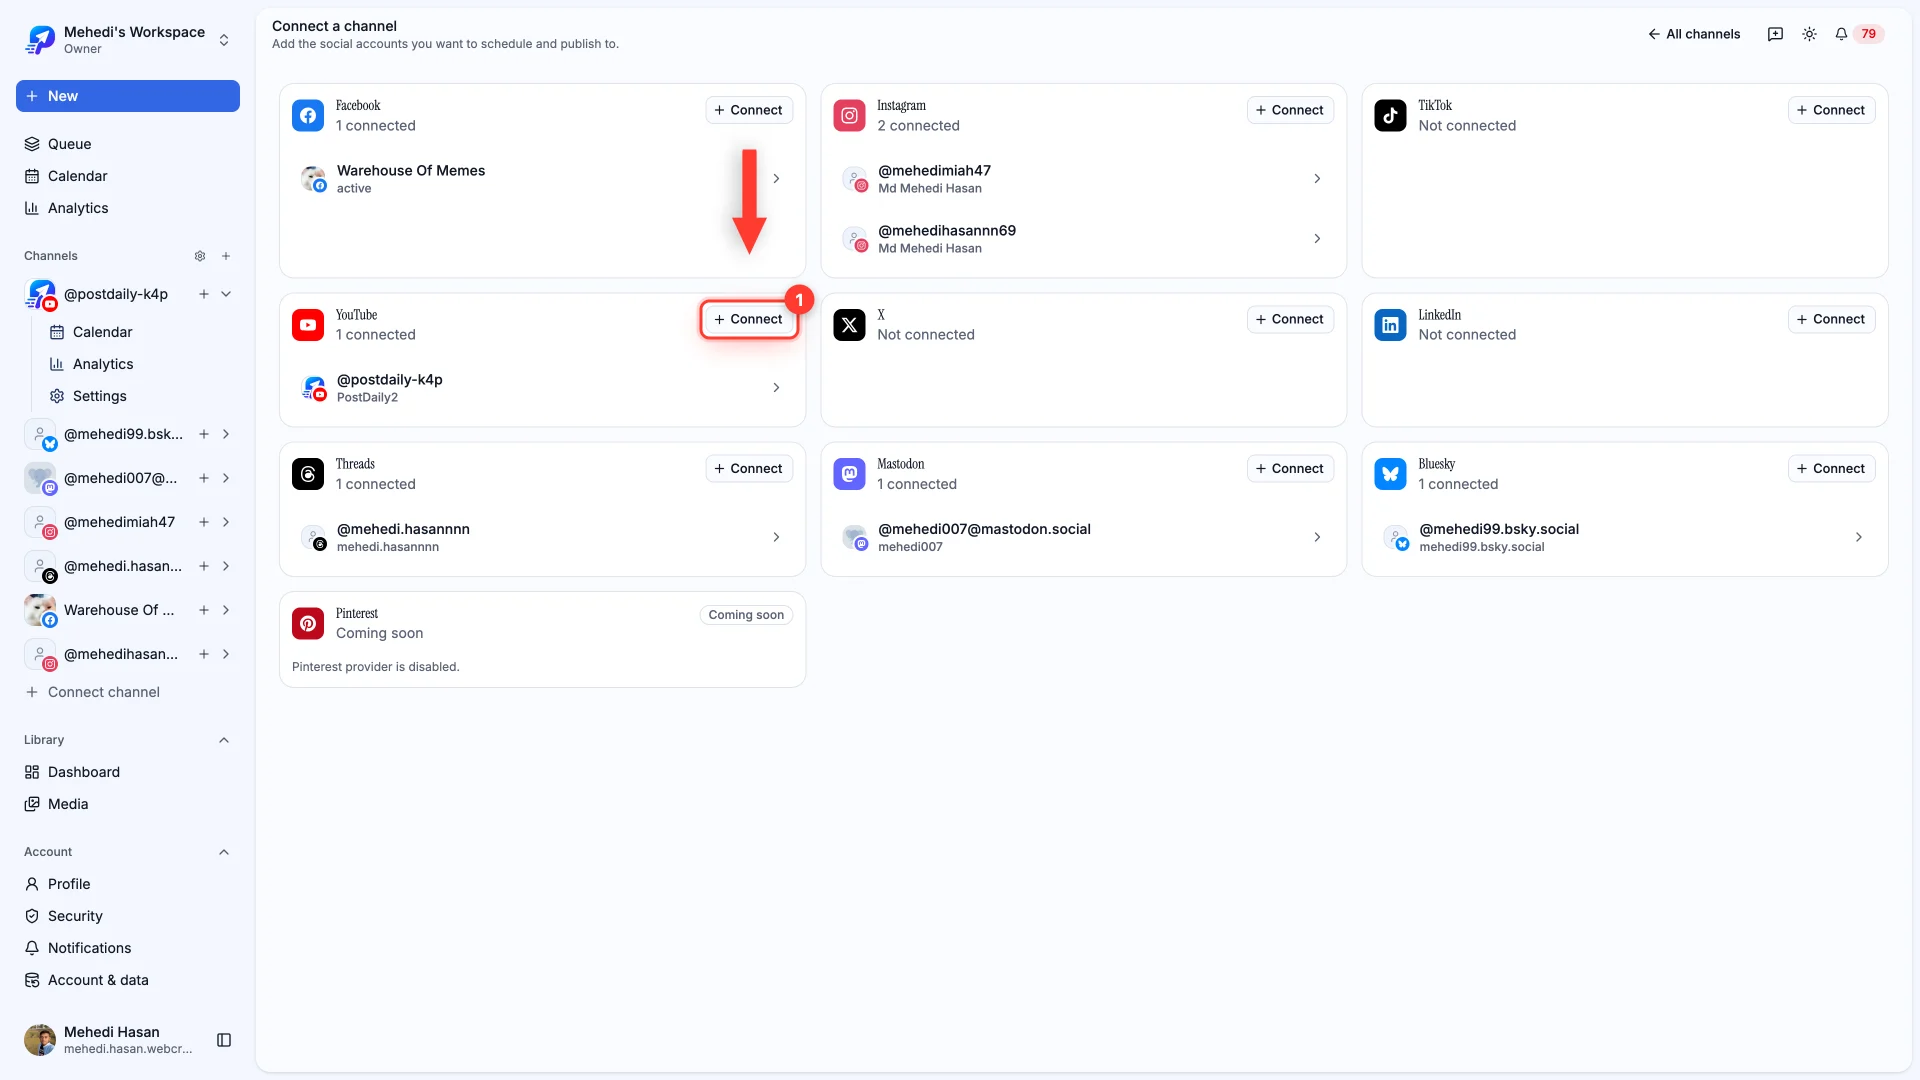Connect a LinkedIn account

coord(1831,319)
